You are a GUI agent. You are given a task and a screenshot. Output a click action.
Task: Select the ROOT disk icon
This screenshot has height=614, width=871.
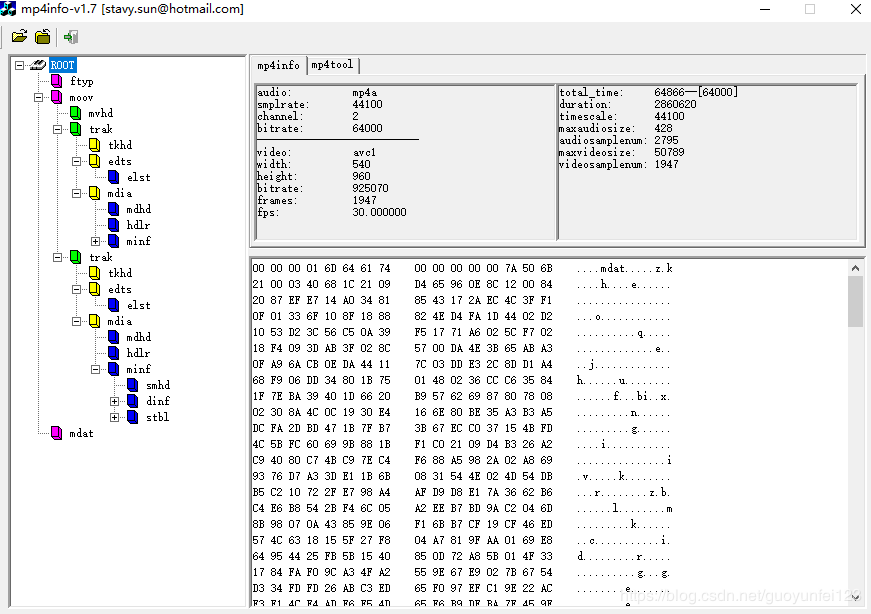pyautogui.click(x=38, y=65)
